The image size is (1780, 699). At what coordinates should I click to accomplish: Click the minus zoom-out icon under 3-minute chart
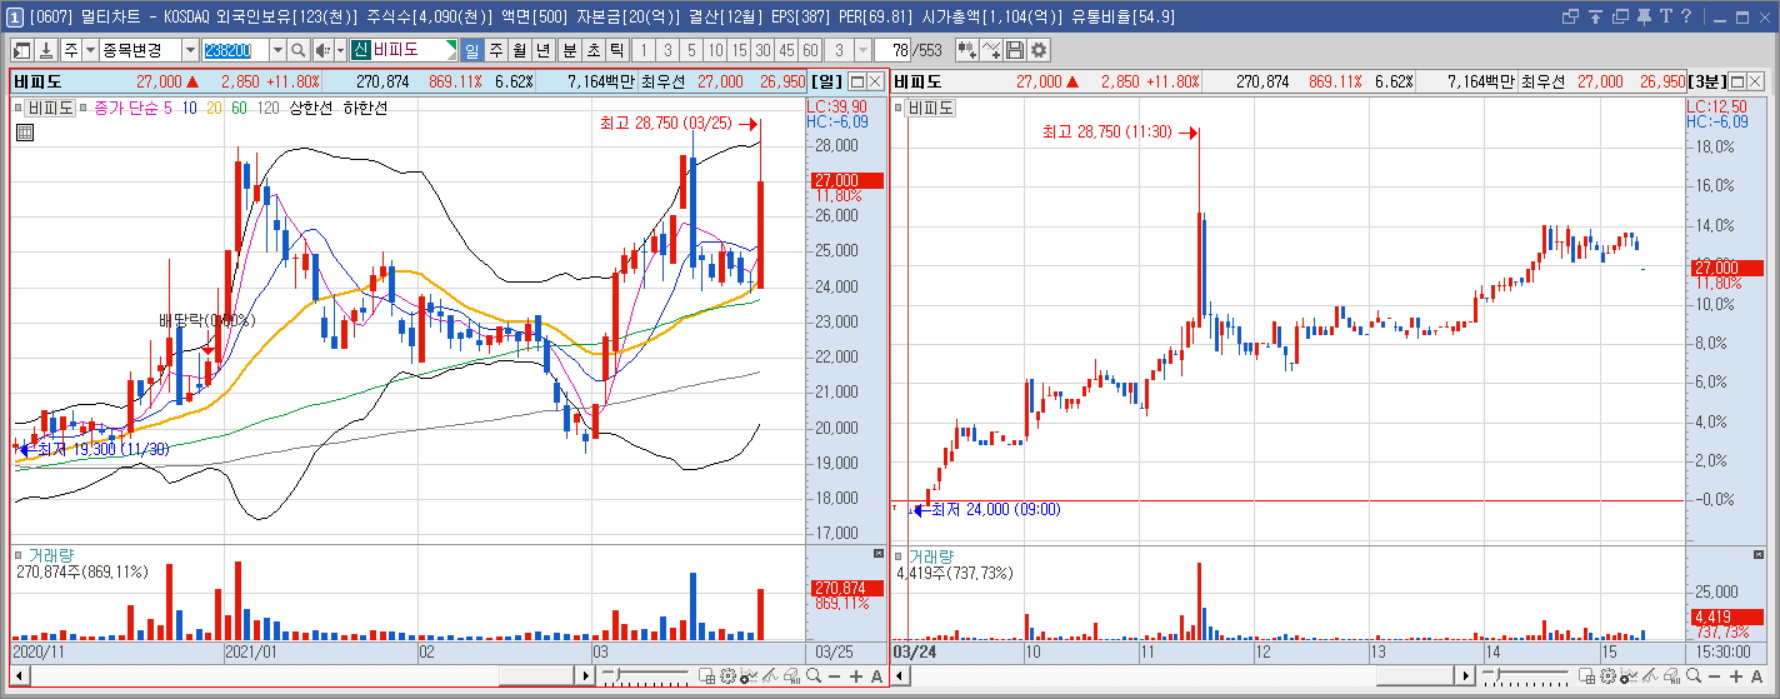pyautogui.click(x=1714, y=677)
